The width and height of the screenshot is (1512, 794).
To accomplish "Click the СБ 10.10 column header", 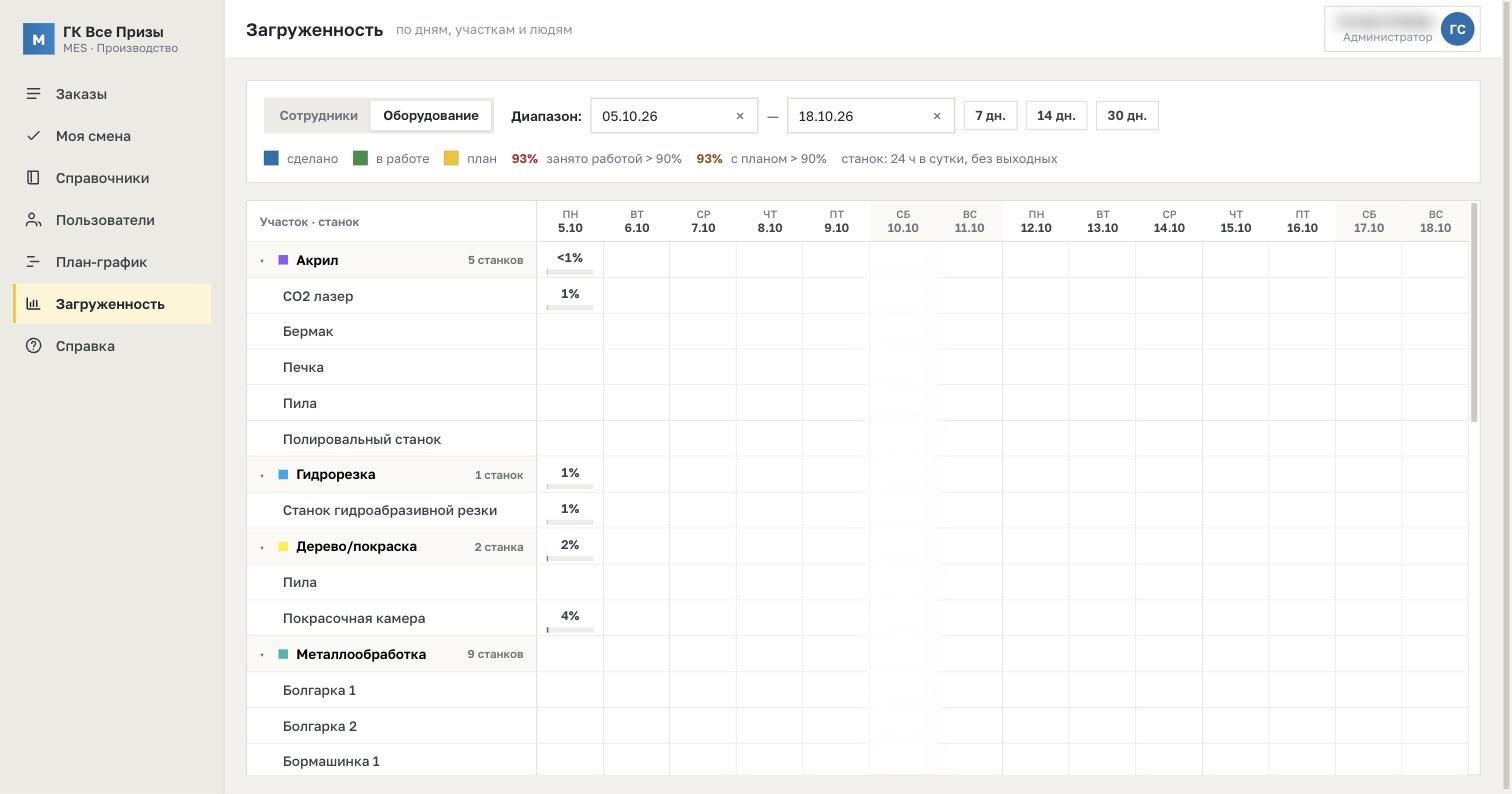I will click(x=903, y=221).
